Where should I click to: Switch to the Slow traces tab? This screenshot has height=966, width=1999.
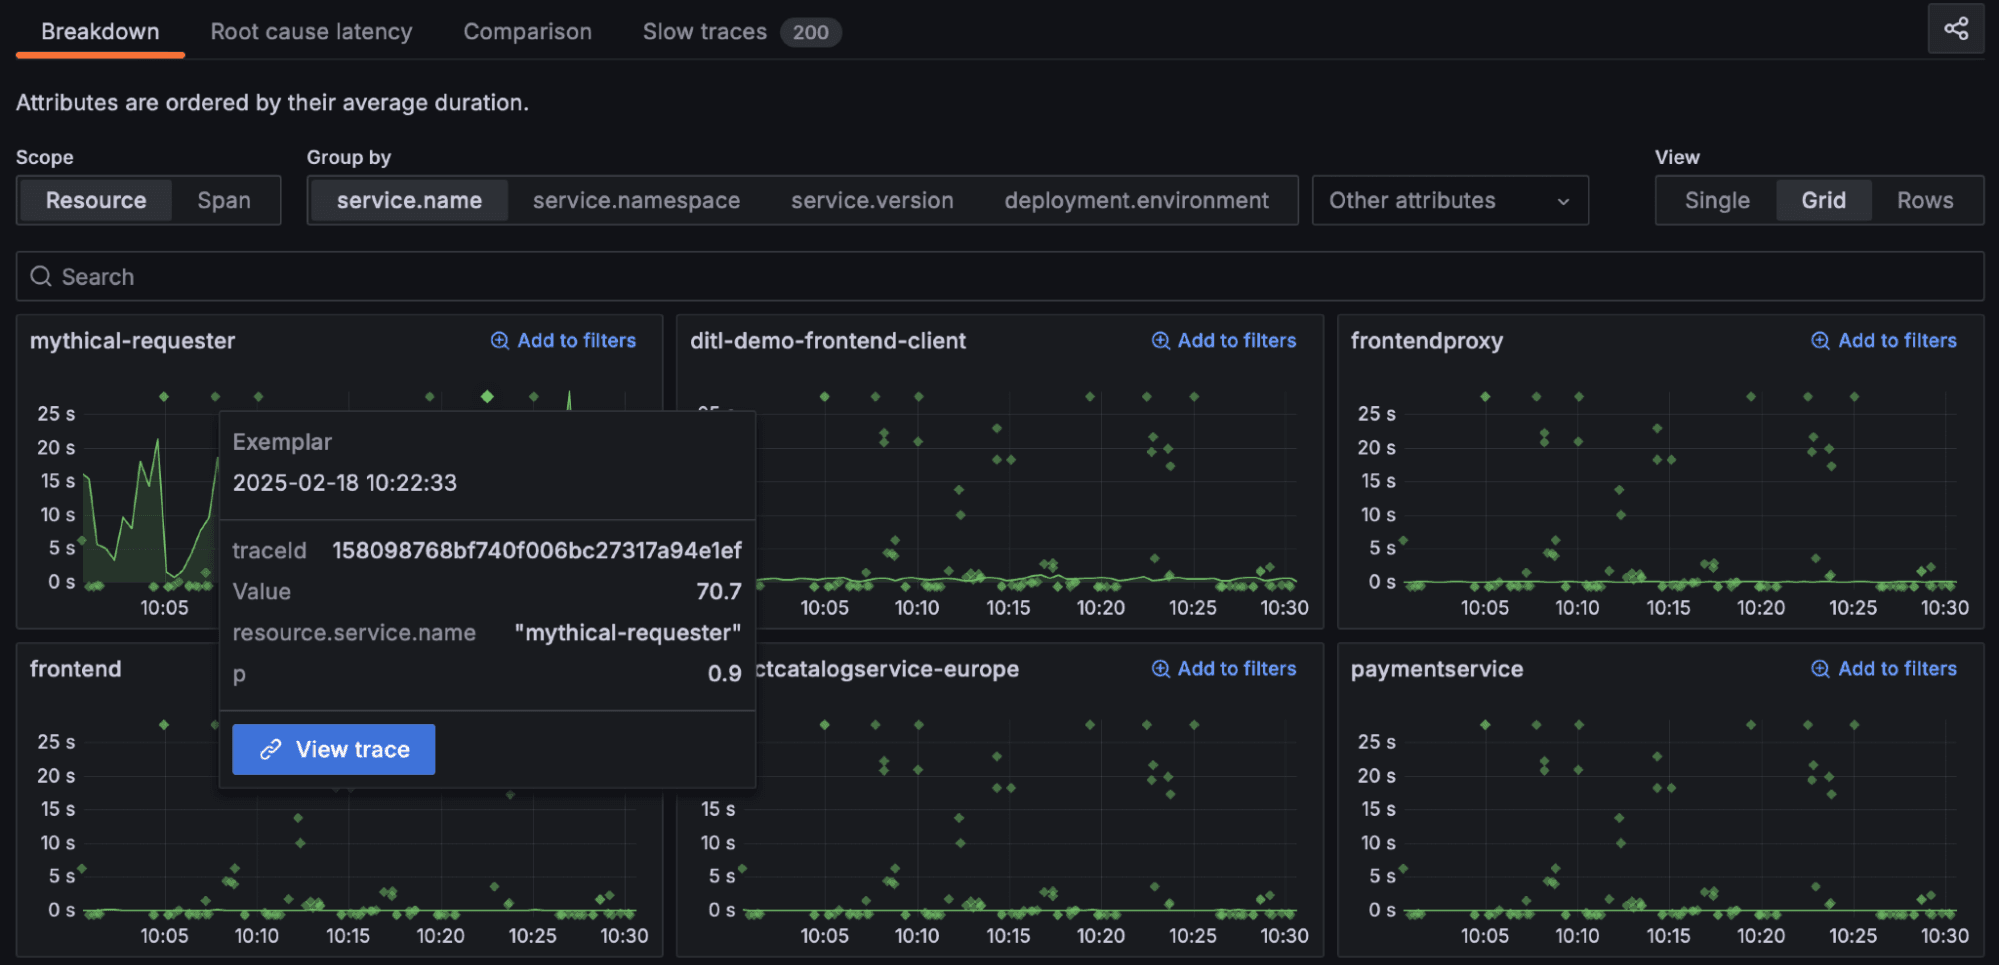coord(704,31)
